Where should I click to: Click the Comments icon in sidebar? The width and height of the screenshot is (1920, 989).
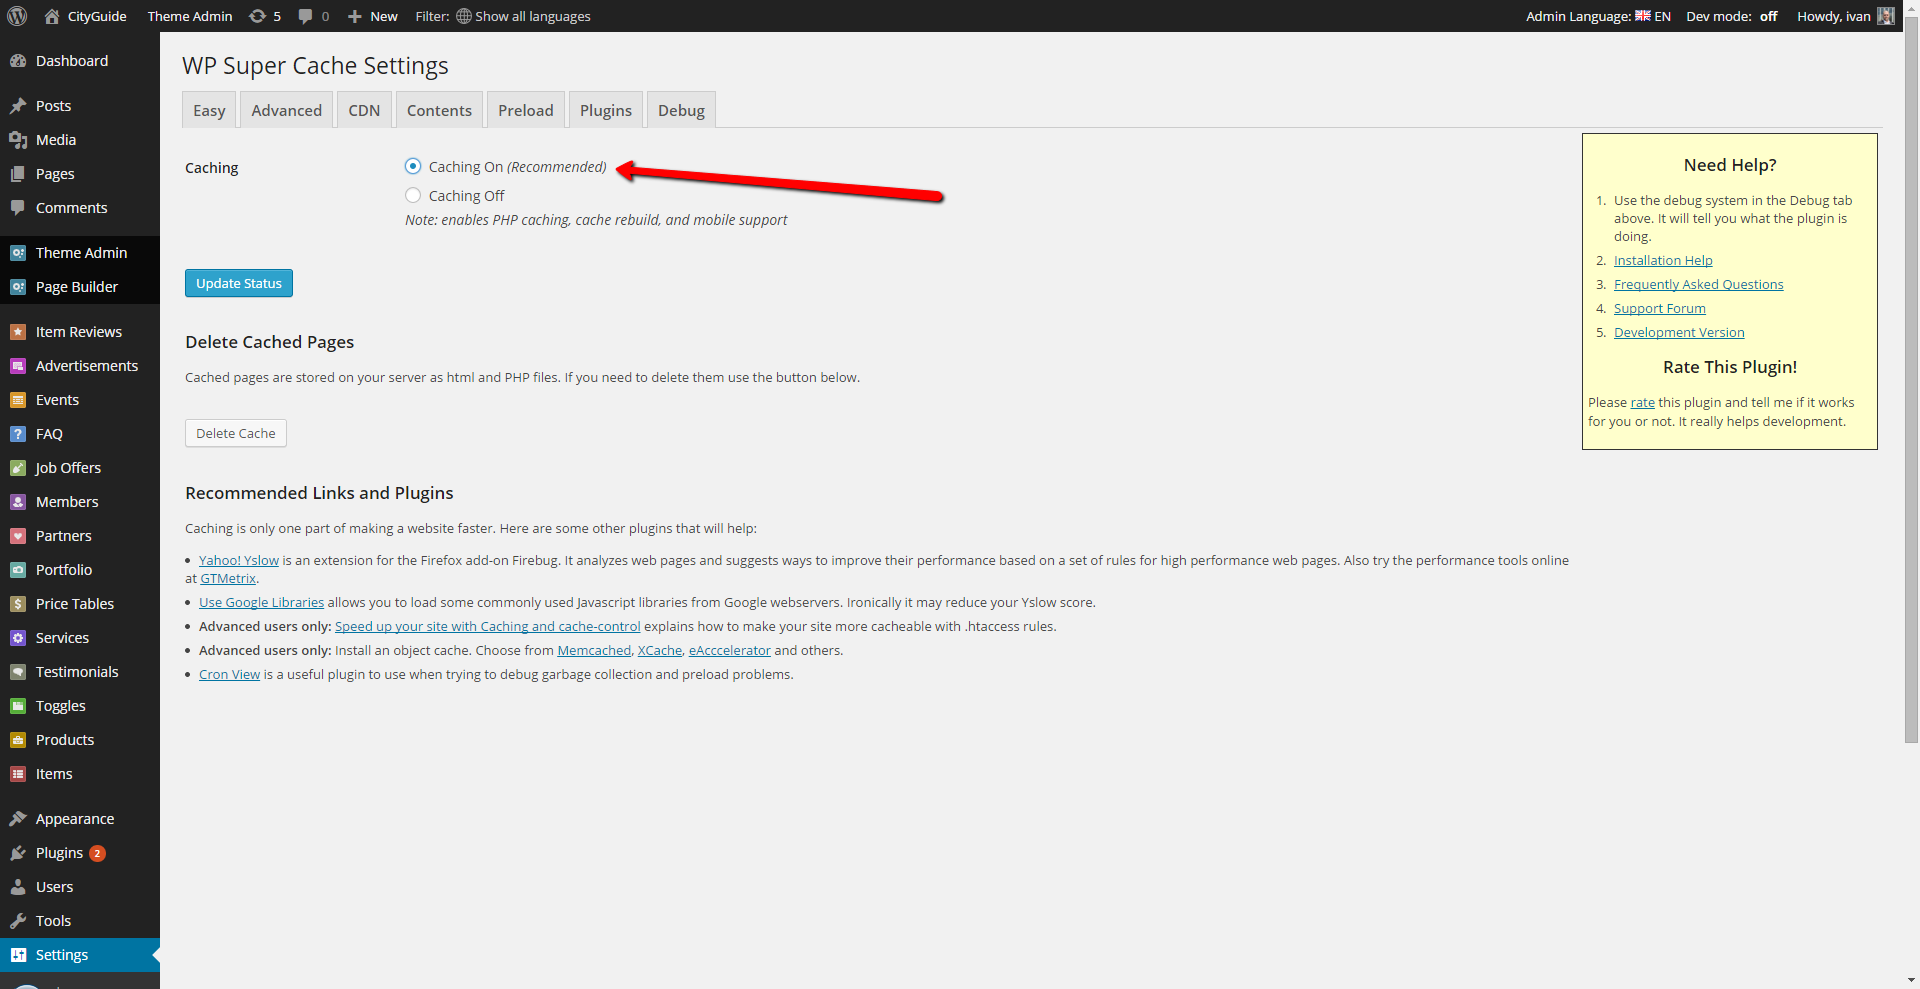pos(18,208)
